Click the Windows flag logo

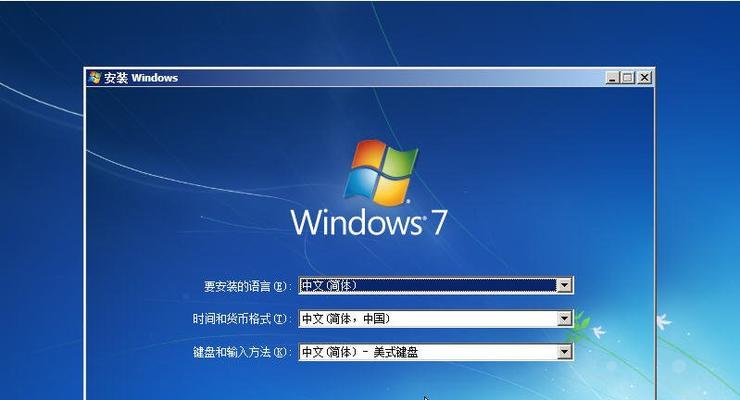point(381,172)
